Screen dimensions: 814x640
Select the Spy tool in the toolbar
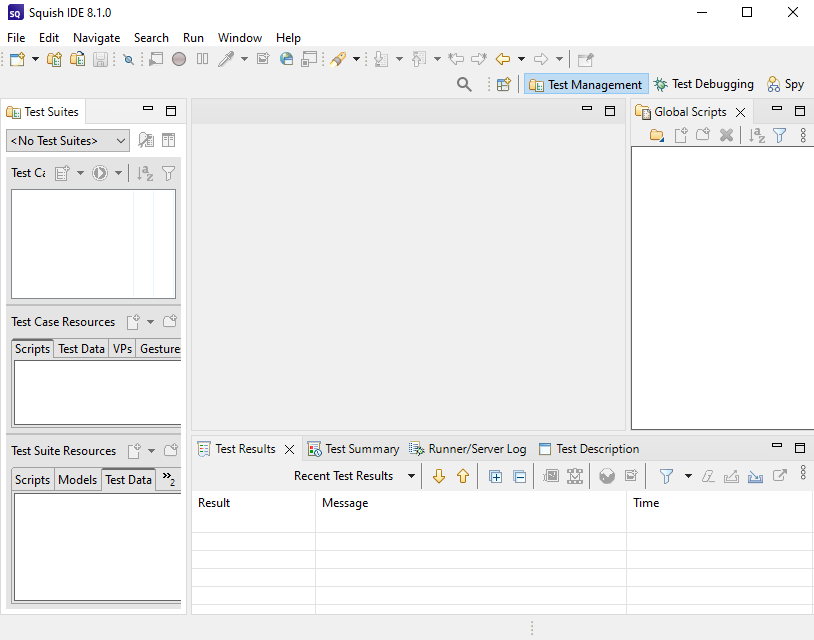coord(786,84)
